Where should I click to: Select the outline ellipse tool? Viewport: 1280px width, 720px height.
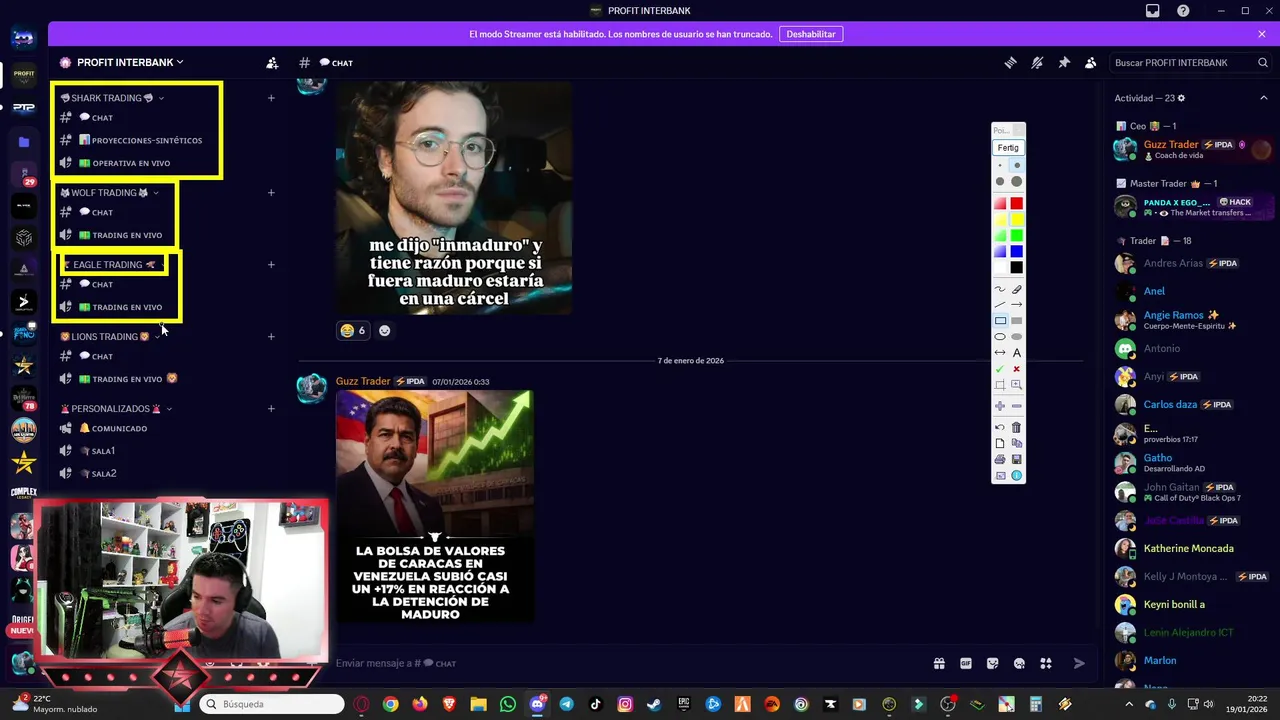coord(1000,337)
